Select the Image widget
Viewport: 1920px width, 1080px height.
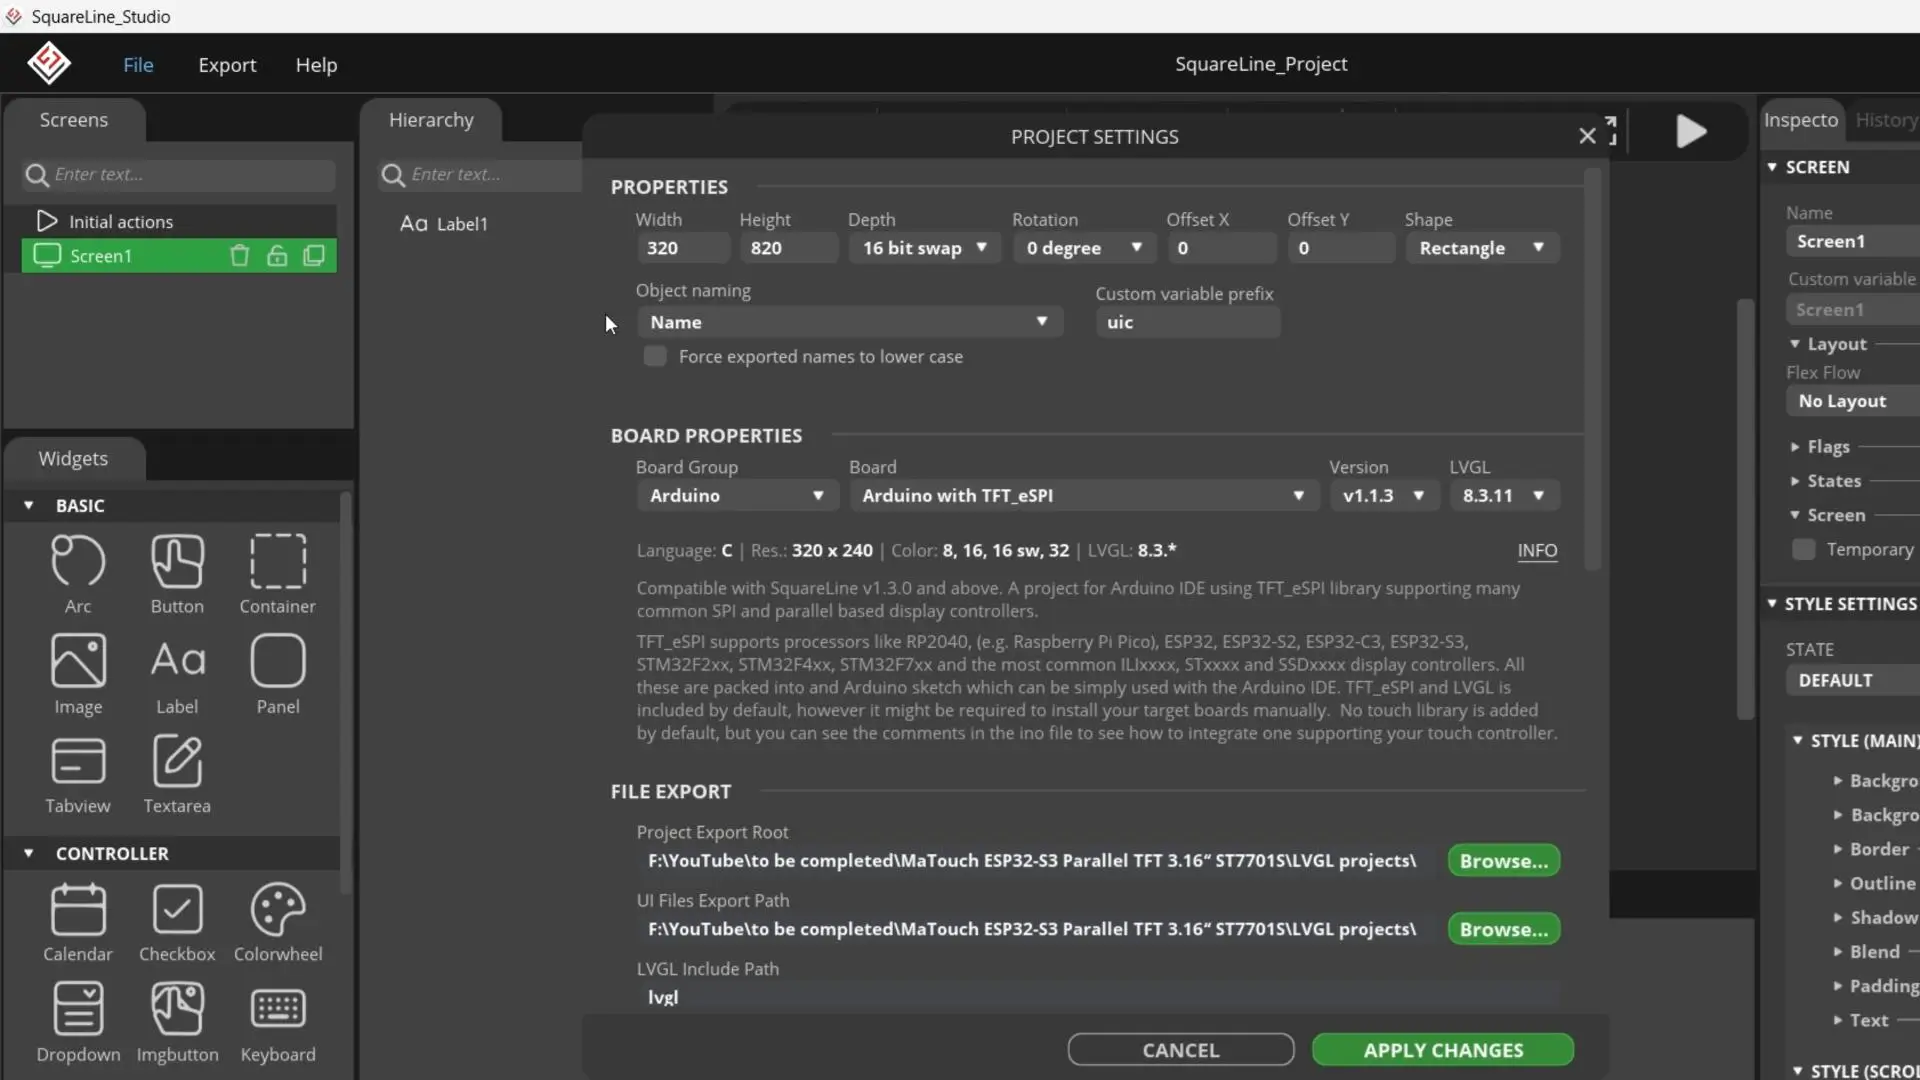click(78, 674)
